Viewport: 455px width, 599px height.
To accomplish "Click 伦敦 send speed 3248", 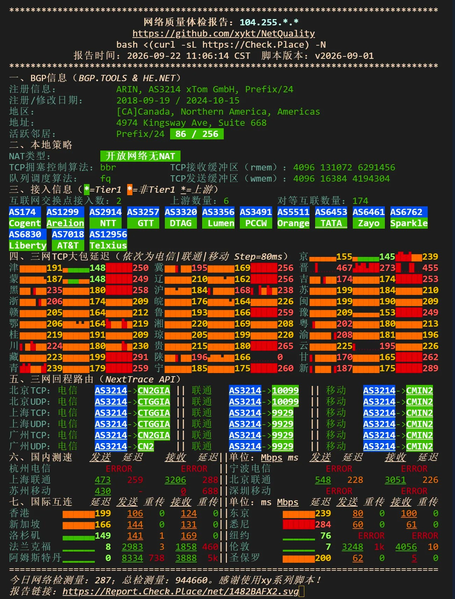I will [x=352, y=547].
